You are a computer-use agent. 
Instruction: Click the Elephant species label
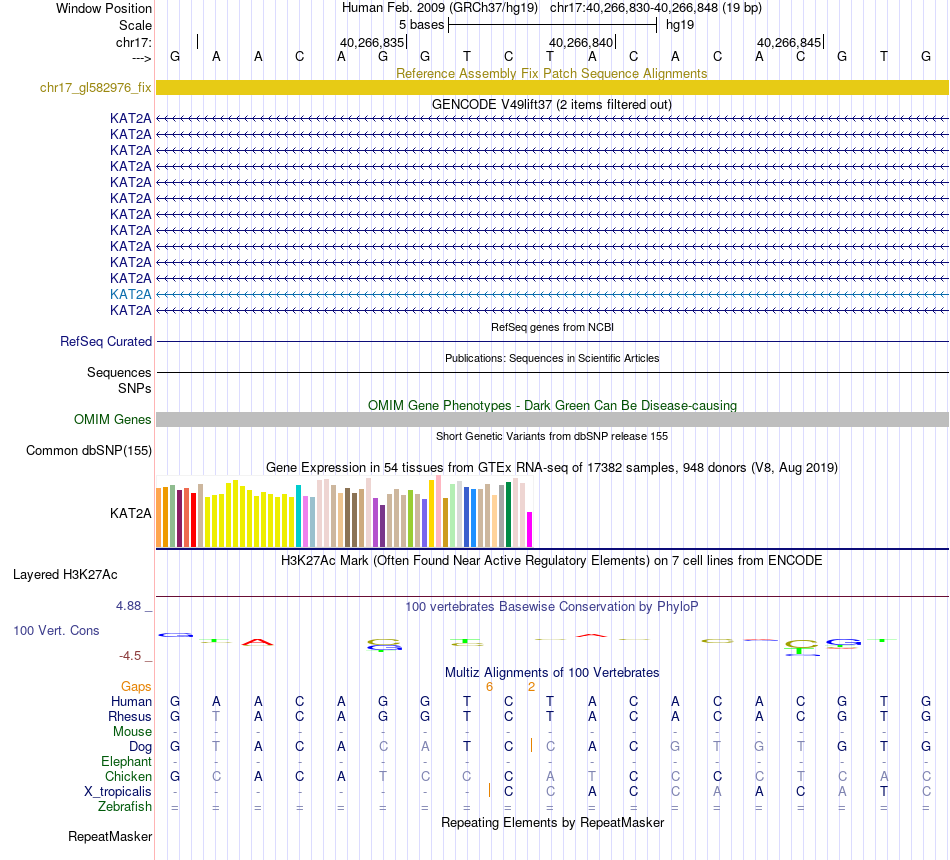pos(126,762)
